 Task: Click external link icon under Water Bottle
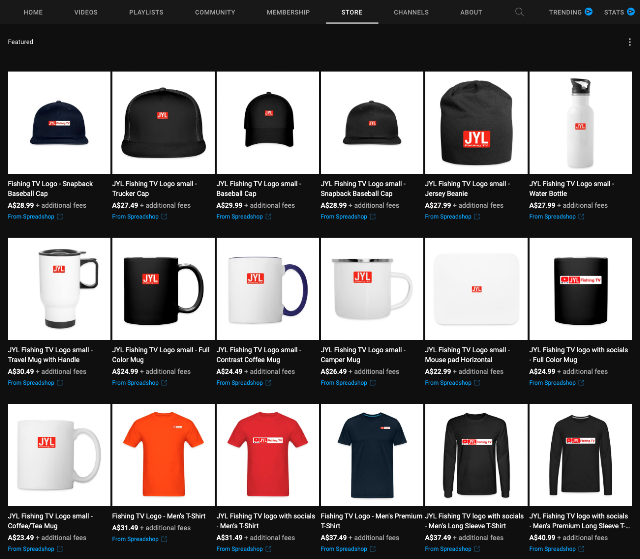(581, 216)
